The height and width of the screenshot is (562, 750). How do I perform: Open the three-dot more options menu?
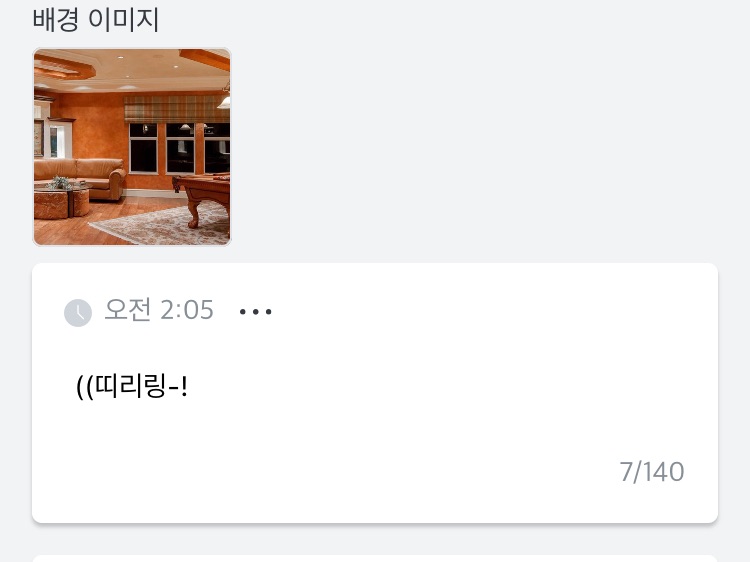coord(255,312)
